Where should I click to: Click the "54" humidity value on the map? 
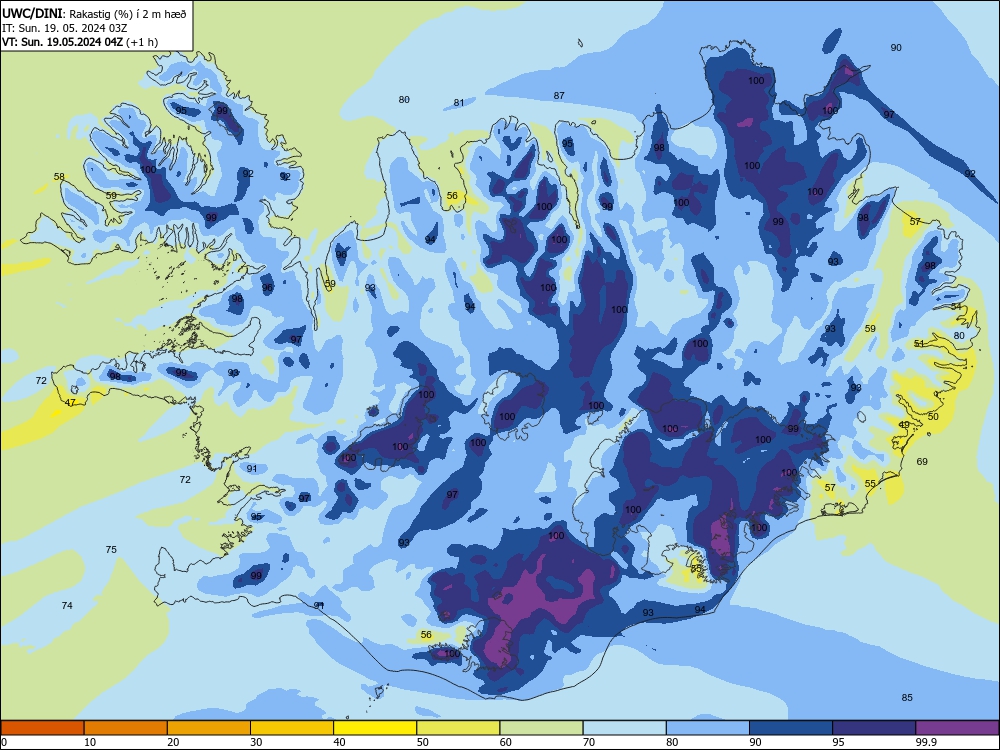pyautogui.click(x=956, y=307)
